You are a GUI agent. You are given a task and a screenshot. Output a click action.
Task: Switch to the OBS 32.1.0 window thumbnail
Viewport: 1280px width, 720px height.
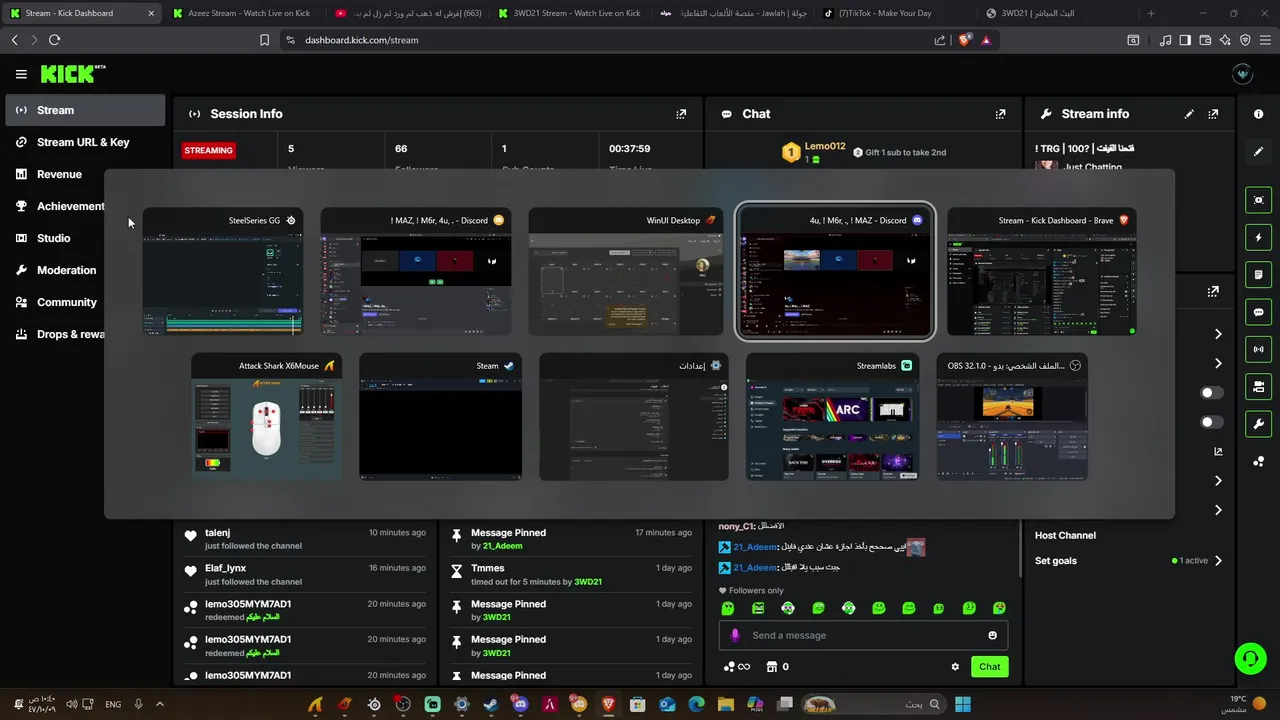pos(1012,417)
